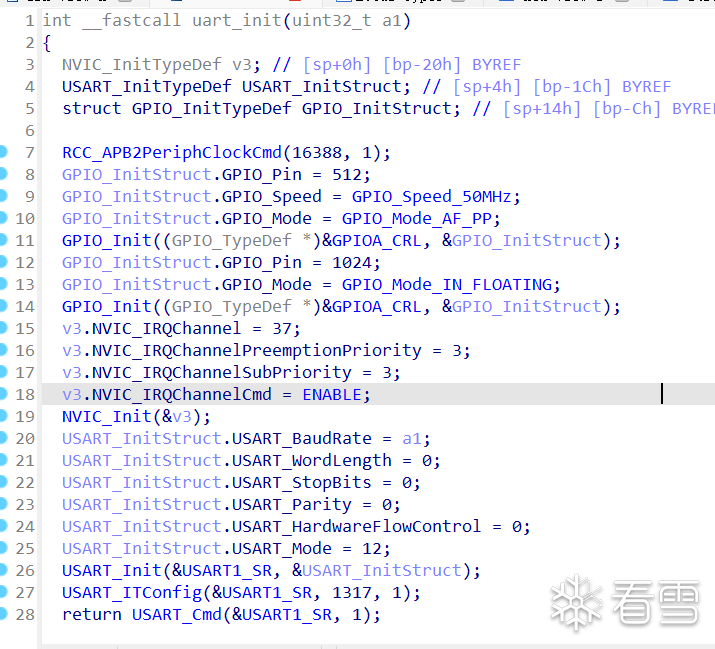This screenshot has height=649, width=715.
Task: Click the NVIC_InitTypeDef type on line 3
Action: coord(142,65)
